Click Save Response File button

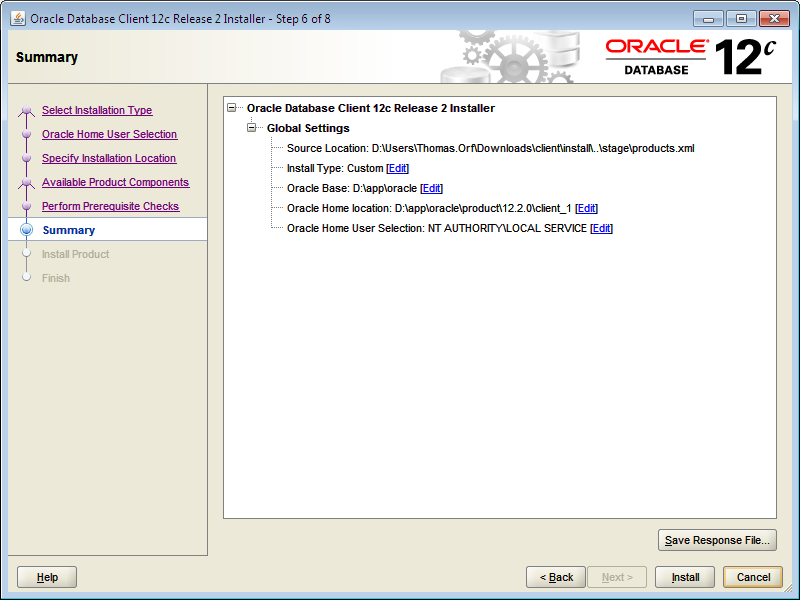coord(717,540)
